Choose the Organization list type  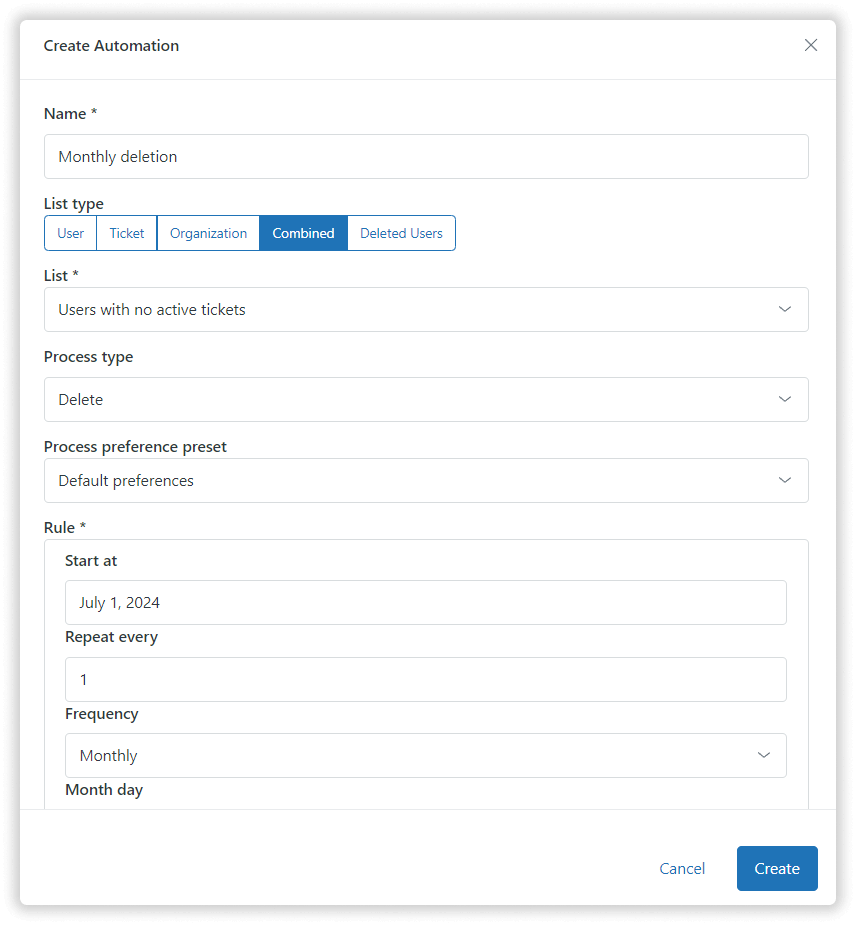[208, 233]
